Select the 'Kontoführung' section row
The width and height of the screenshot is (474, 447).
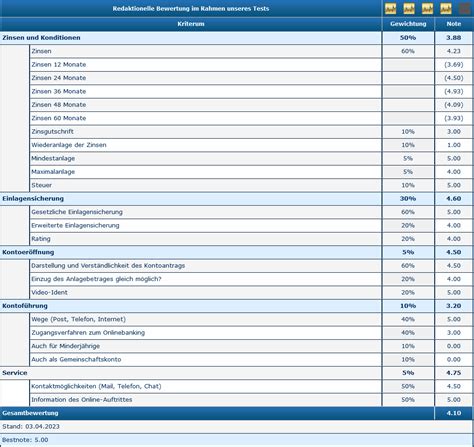[237, 306]
